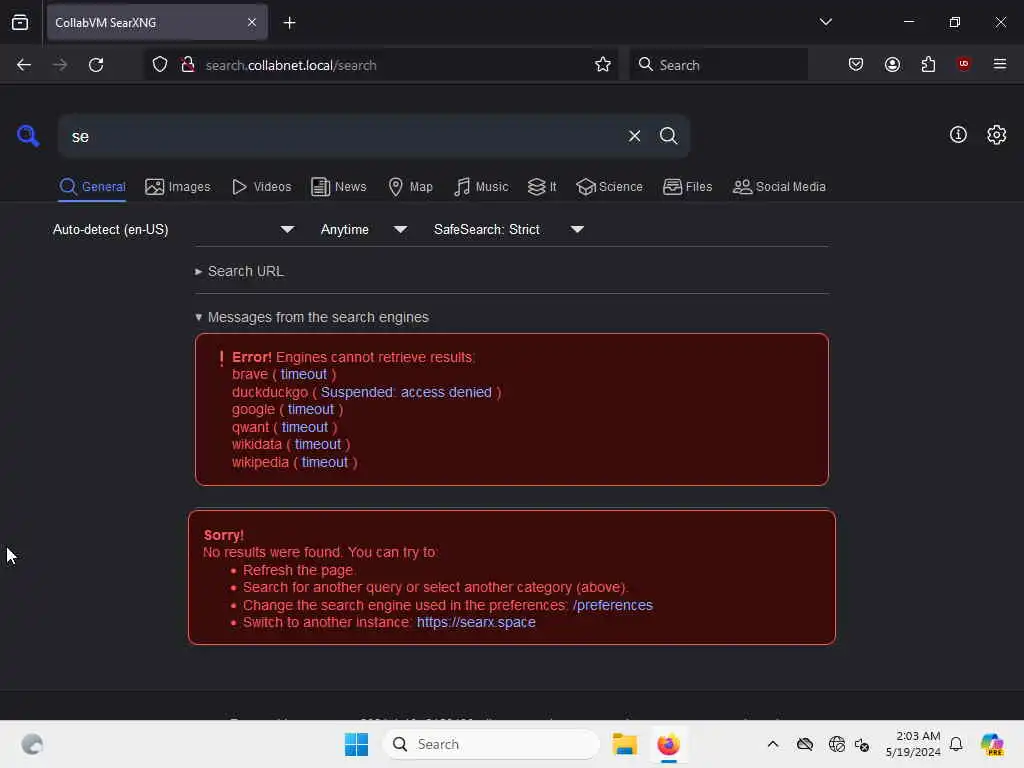This screenshot has width=1024, height=768.
Task: Switch to the Videos category
Action: click(261, 187)
